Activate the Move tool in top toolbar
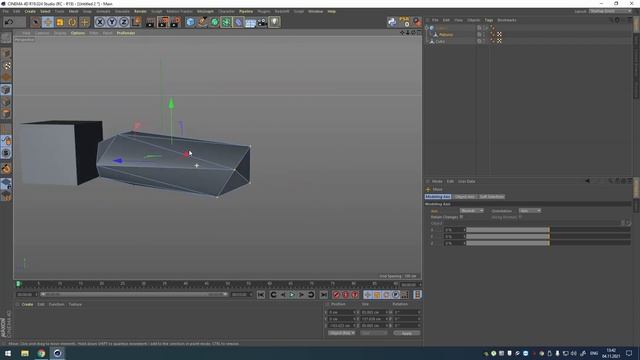This screenshot has width=640, height=360. 48,22
